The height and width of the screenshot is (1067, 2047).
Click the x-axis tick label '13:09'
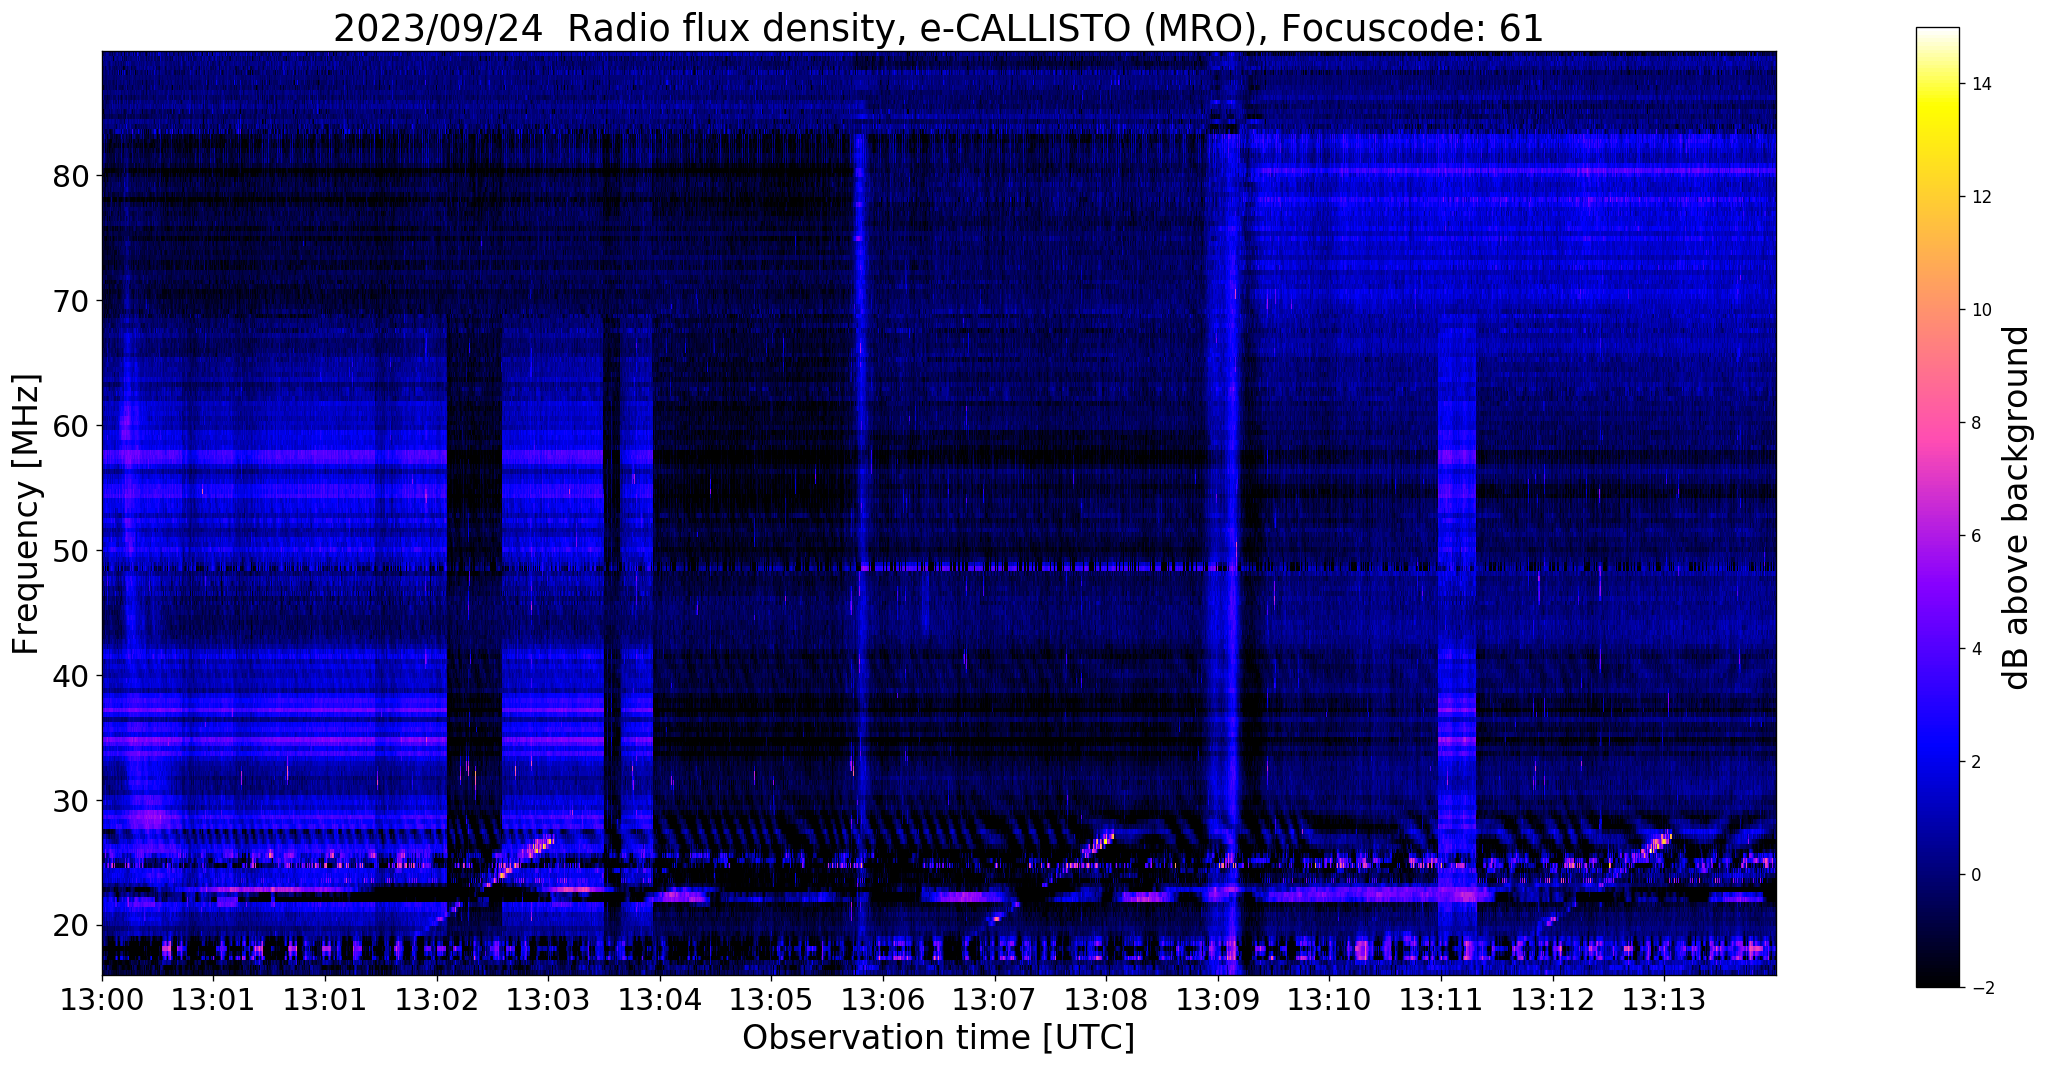point(1218,999)
